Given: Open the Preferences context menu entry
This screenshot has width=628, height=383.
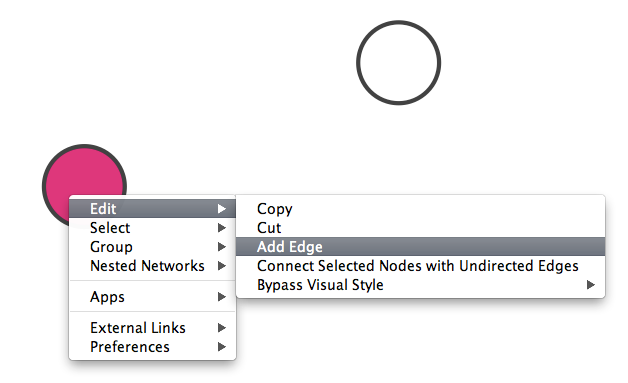Looking at the screenshot, I should tap(152, 347).
